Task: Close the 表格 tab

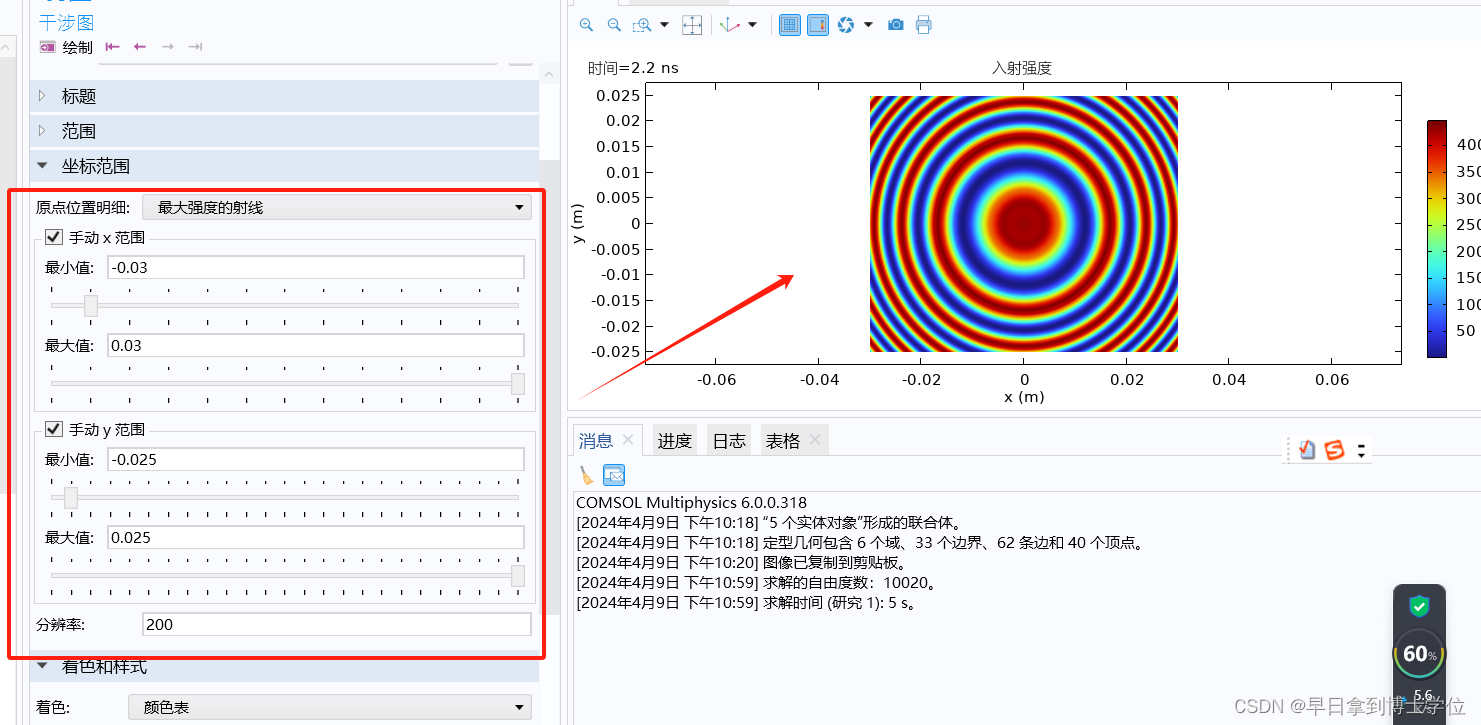Action: click(x=815, y=439)
